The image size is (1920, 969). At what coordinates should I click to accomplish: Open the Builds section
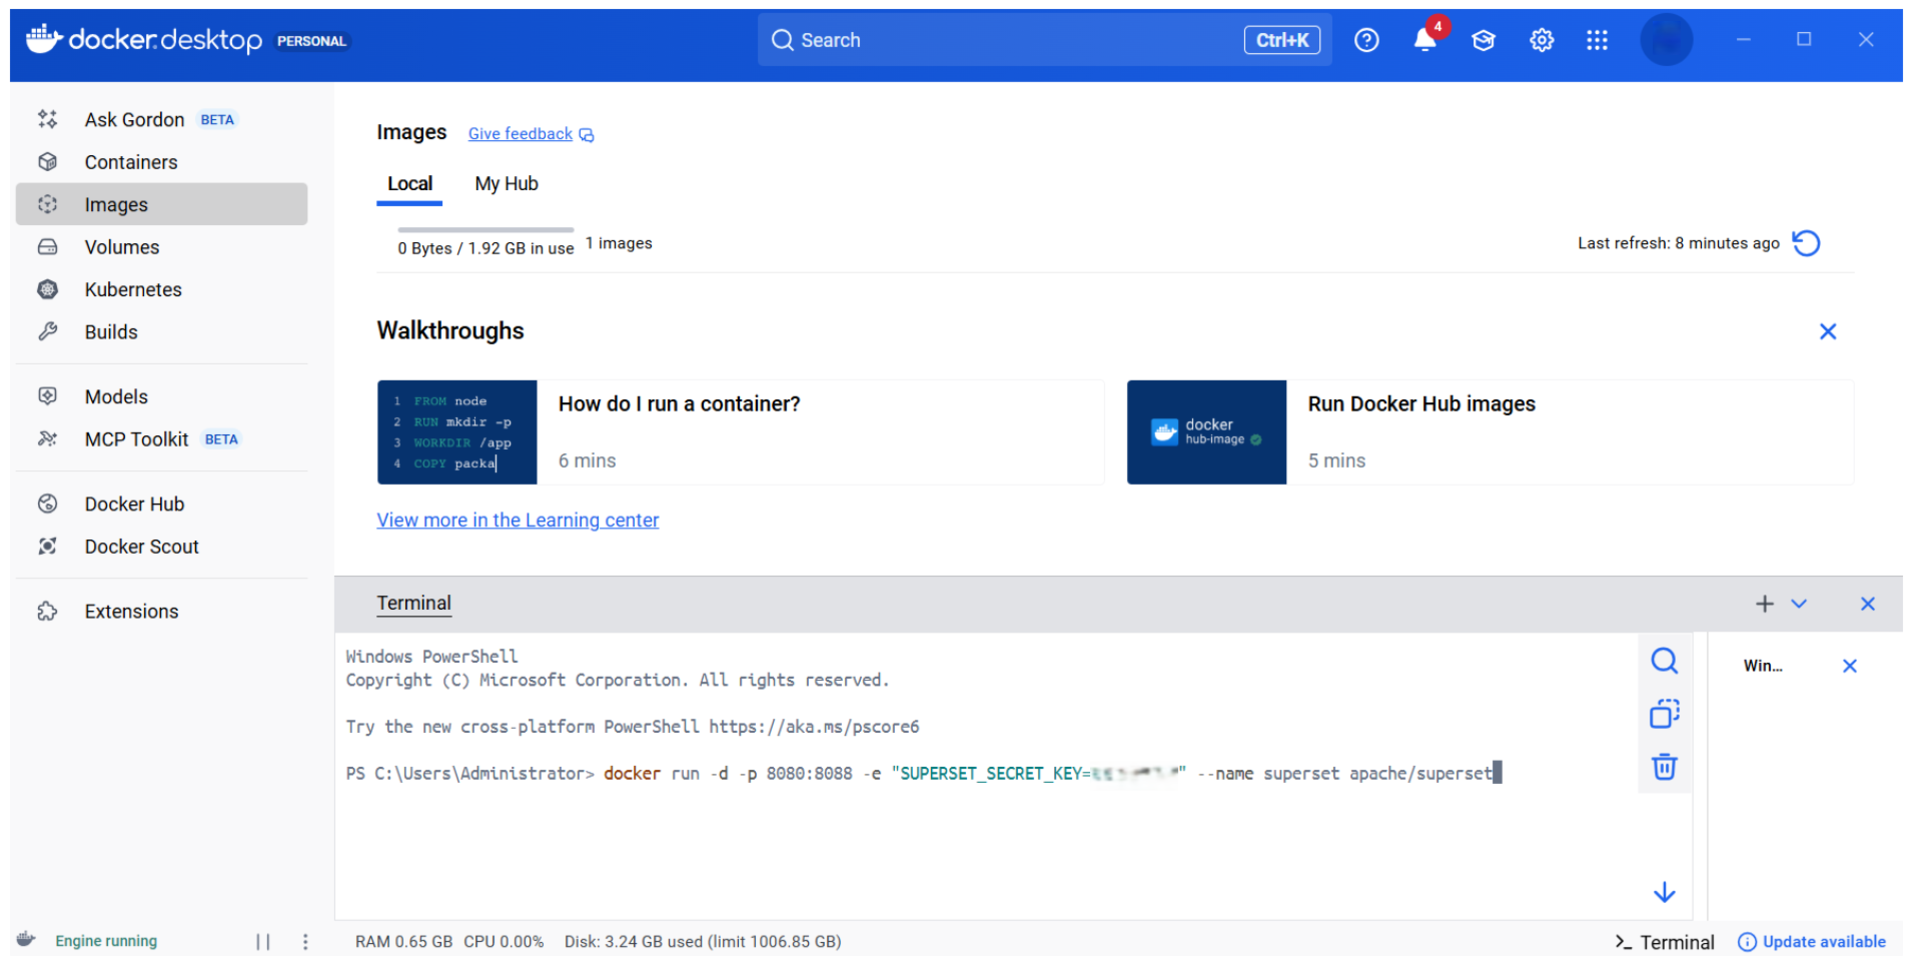tap(110, 331)
